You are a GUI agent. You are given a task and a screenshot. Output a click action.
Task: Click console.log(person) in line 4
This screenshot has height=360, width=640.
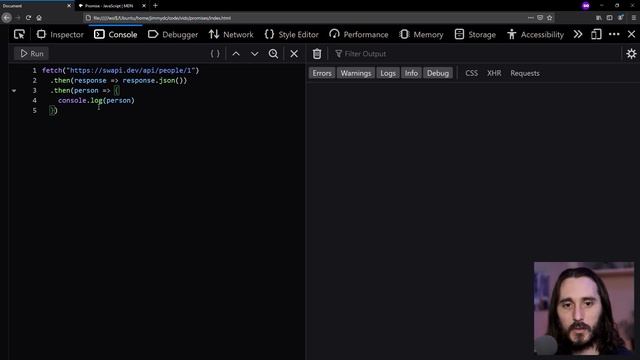point(96,100)
